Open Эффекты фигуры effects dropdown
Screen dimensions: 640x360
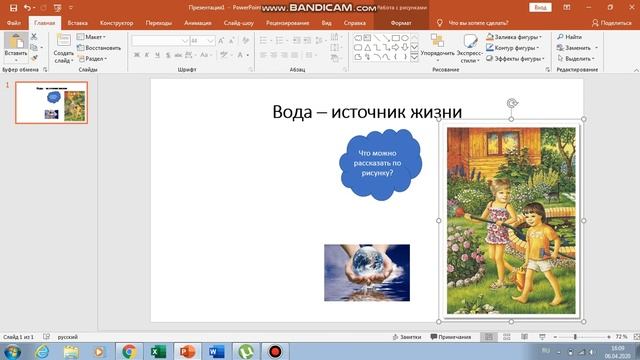coord(515,58)
